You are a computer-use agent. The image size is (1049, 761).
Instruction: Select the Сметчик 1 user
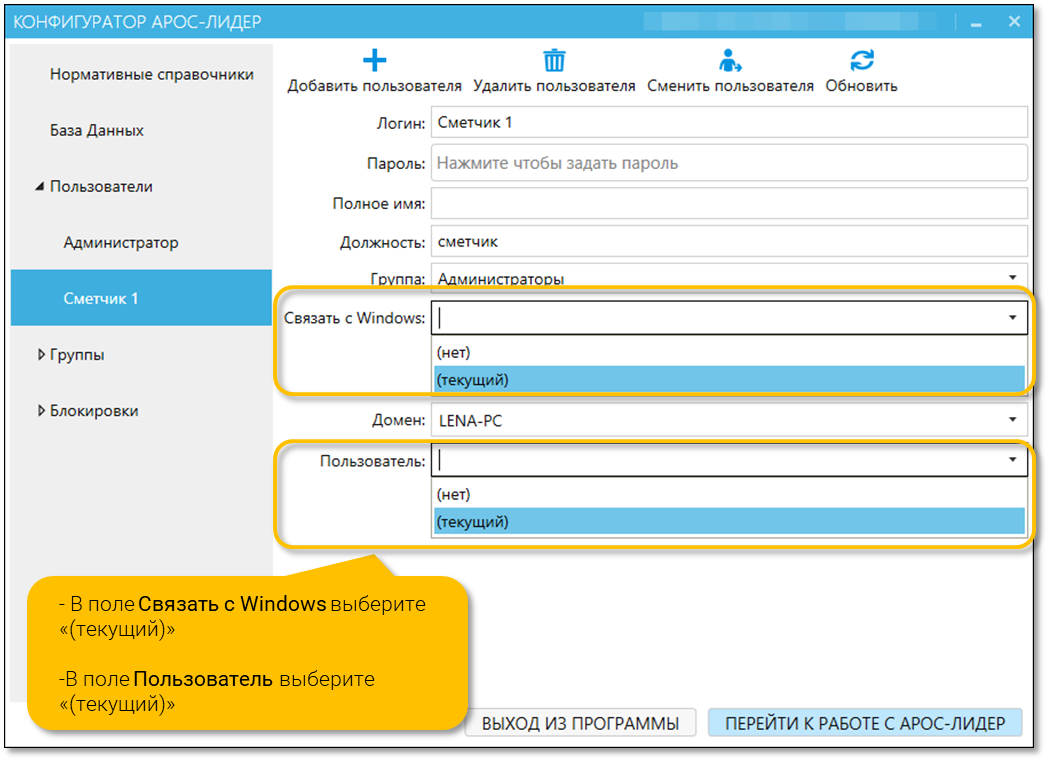(141, 298)
